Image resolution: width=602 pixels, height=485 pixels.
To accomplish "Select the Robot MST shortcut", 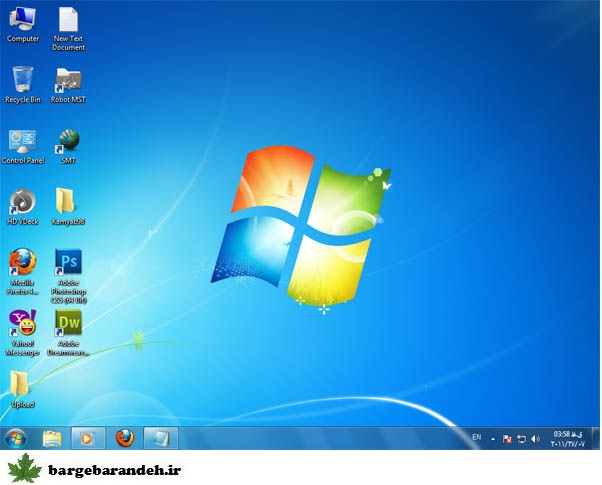I will point(68,85).
